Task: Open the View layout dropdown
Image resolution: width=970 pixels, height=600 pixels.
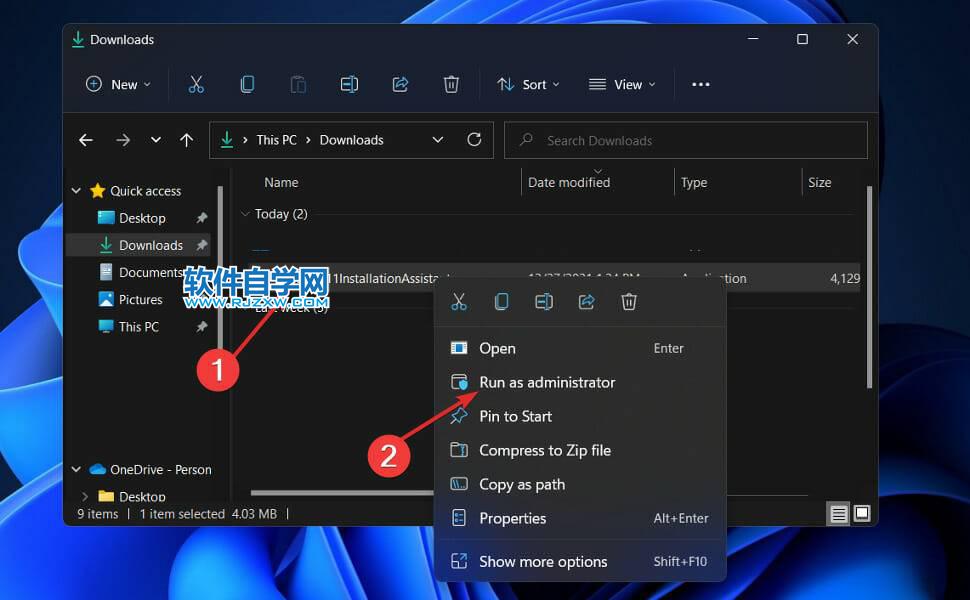Action: pos(622,84)
